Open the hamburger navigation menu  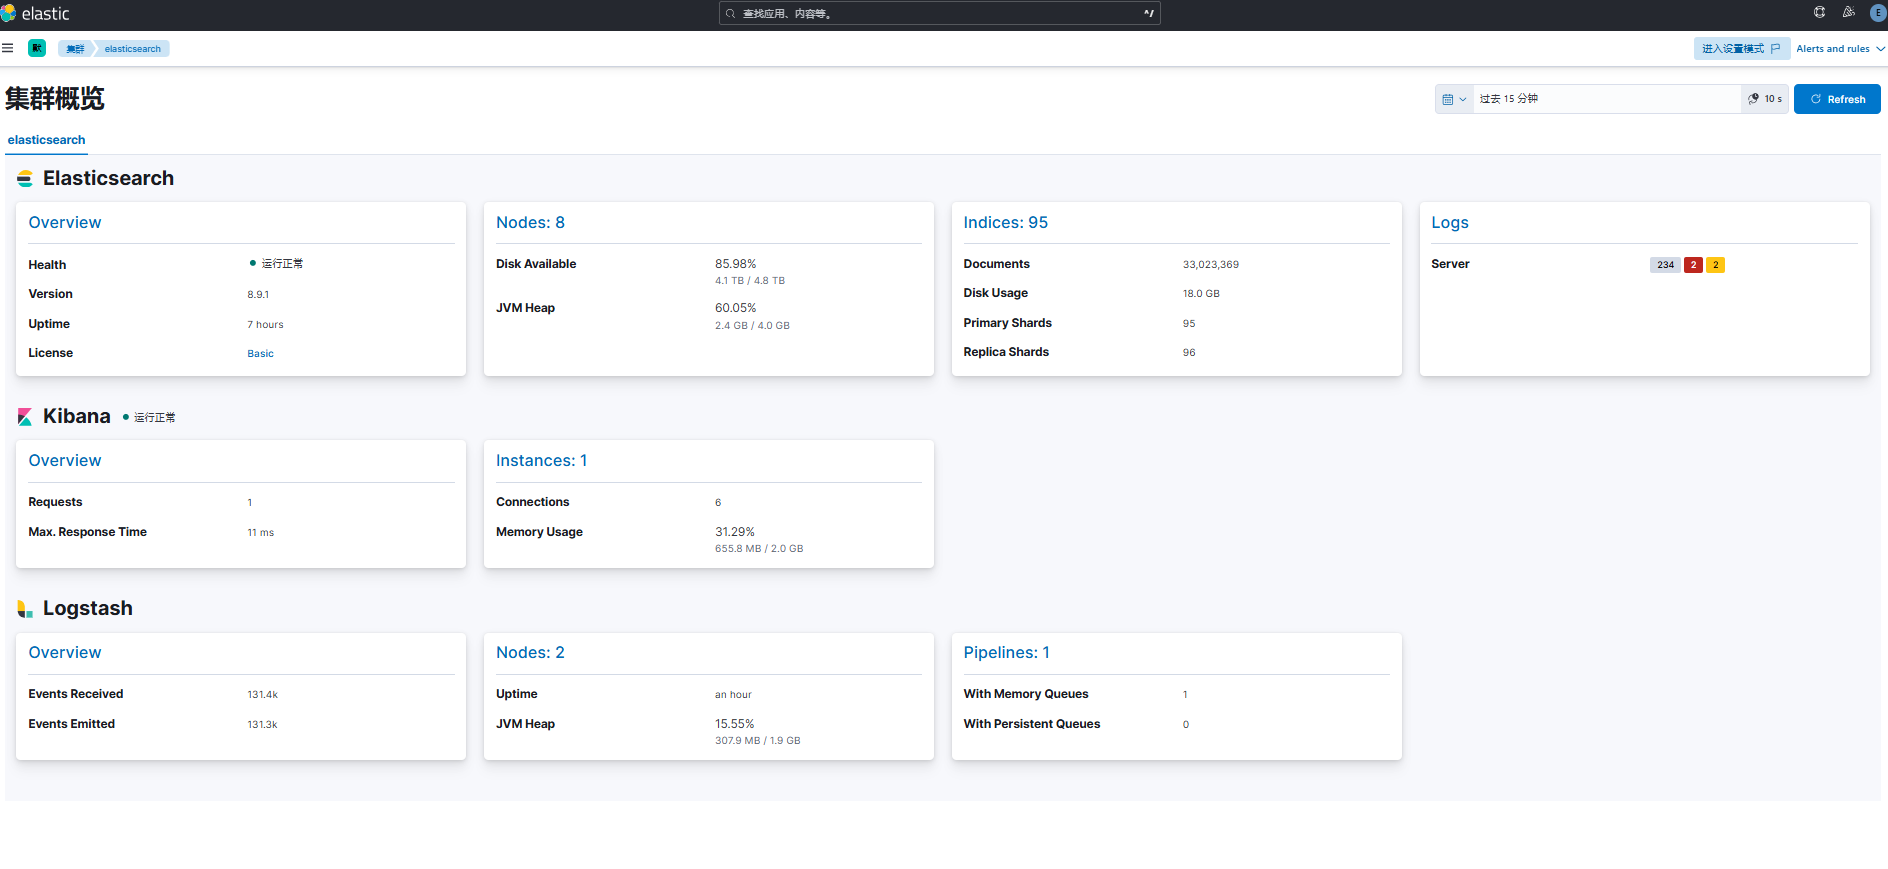(7, 48)
